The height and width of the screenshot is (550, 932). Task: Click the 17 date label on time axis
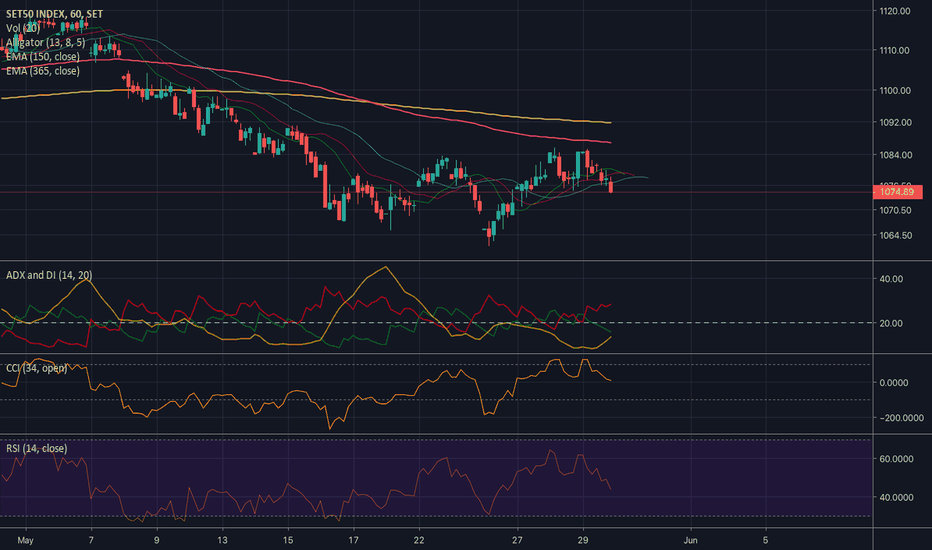pyautogui.click(x=354, y=540)
